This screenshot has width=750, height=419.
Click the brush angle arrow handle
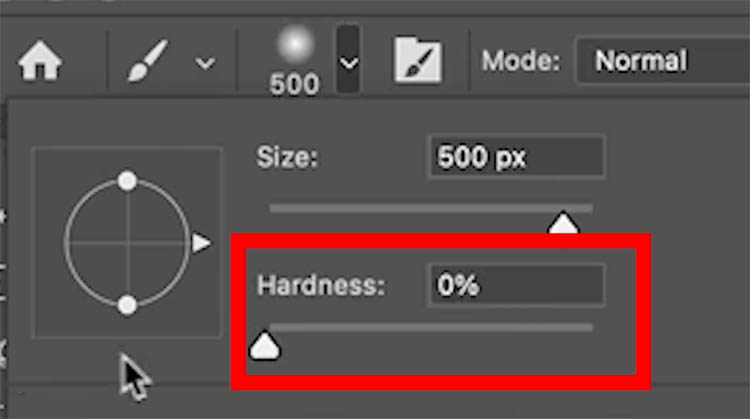(x=201, y=243)
